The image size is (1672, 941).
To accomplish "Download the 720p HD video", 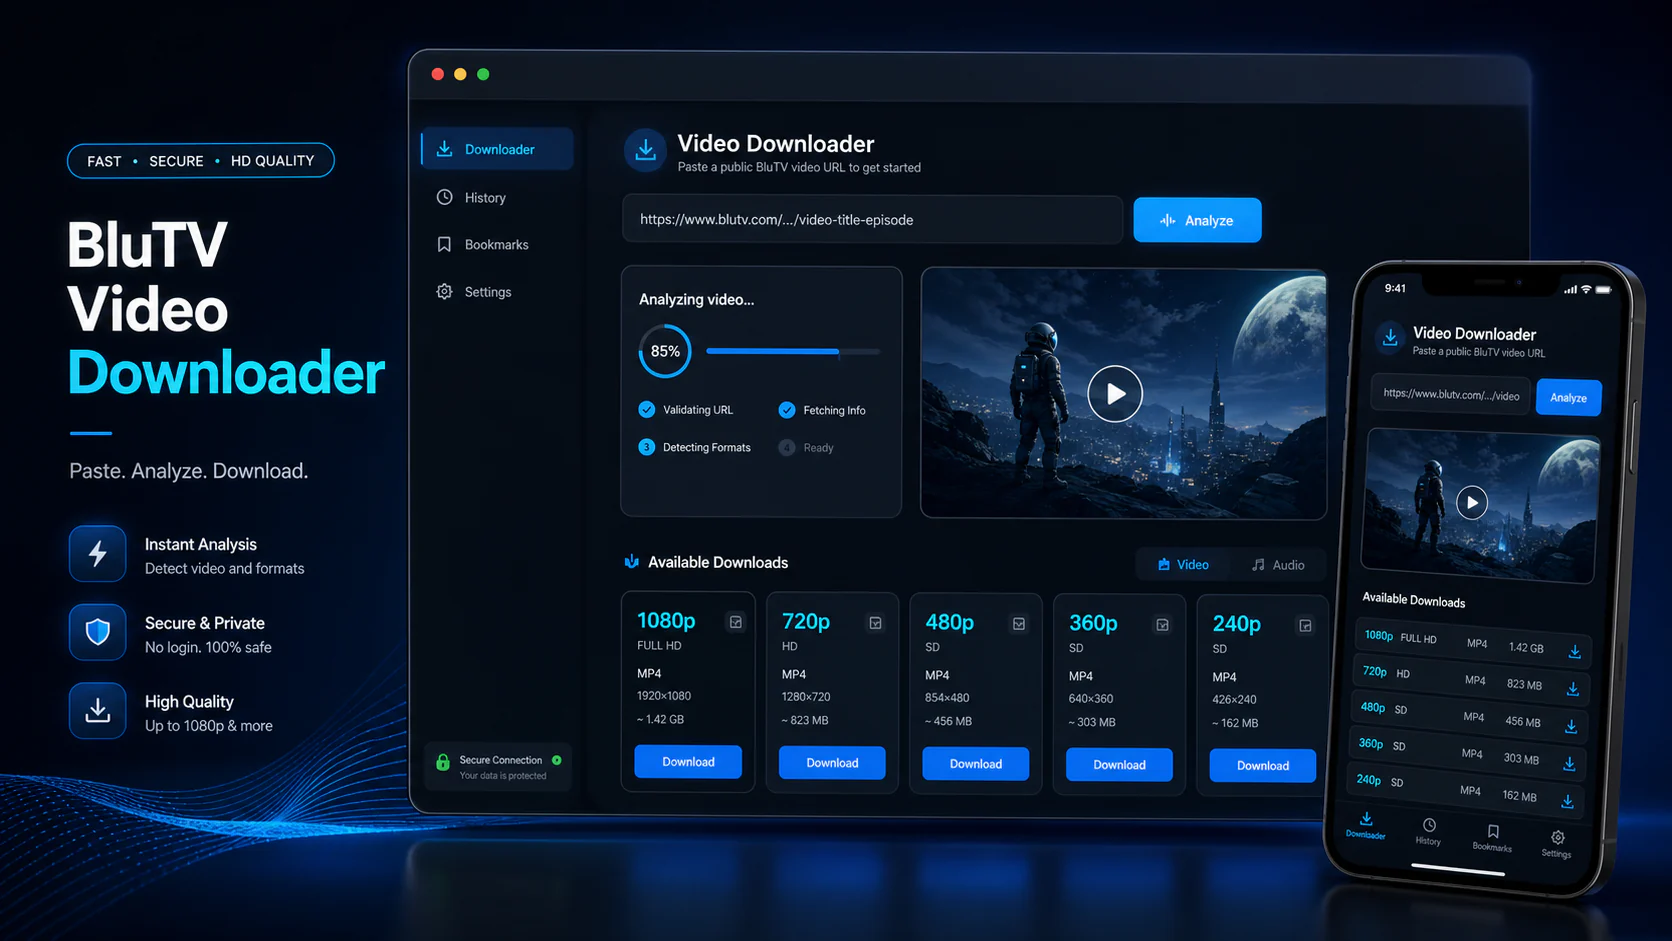I will pos(832,763).
